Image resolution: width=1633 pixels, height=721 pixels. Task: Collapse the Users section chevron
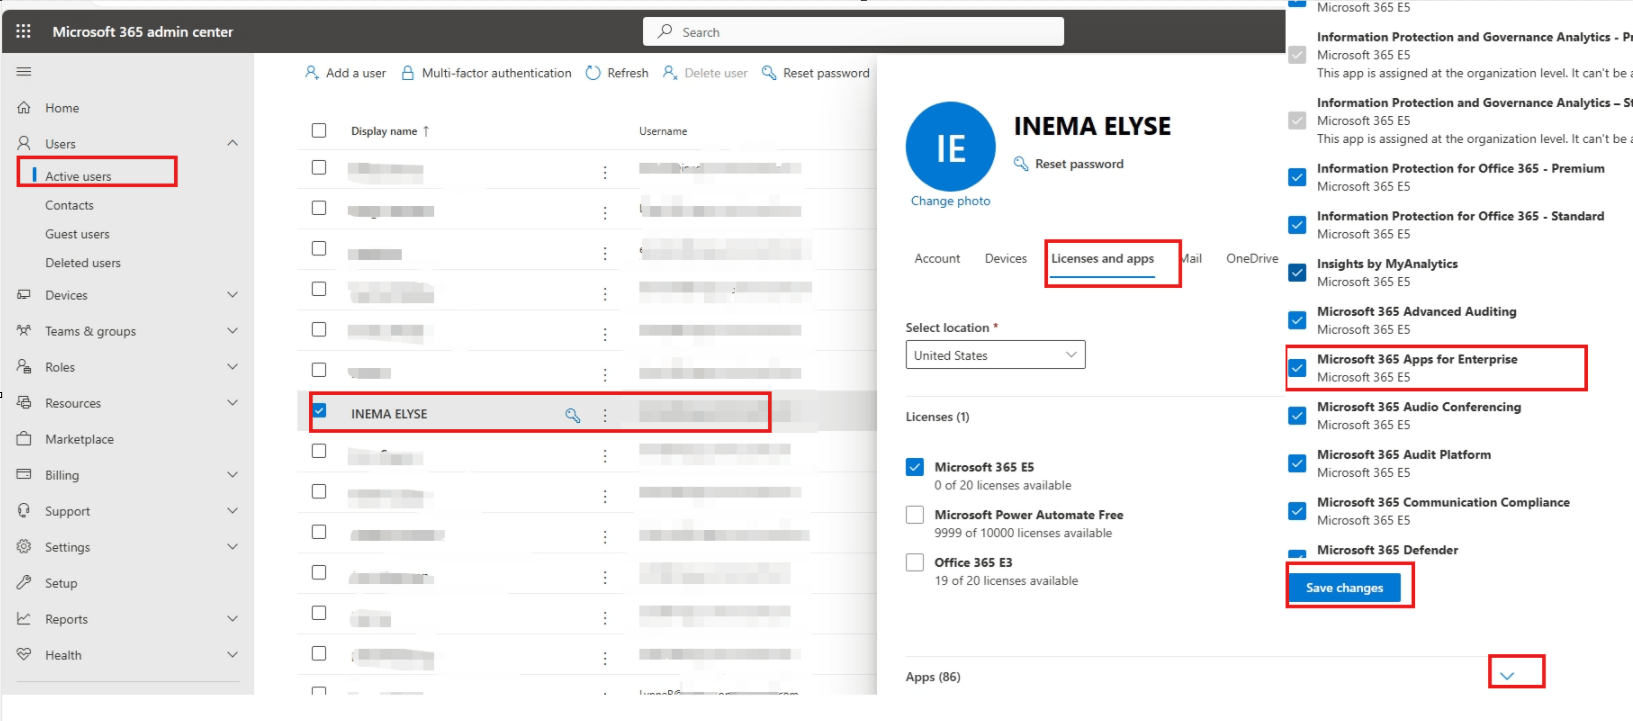(233, 143)
